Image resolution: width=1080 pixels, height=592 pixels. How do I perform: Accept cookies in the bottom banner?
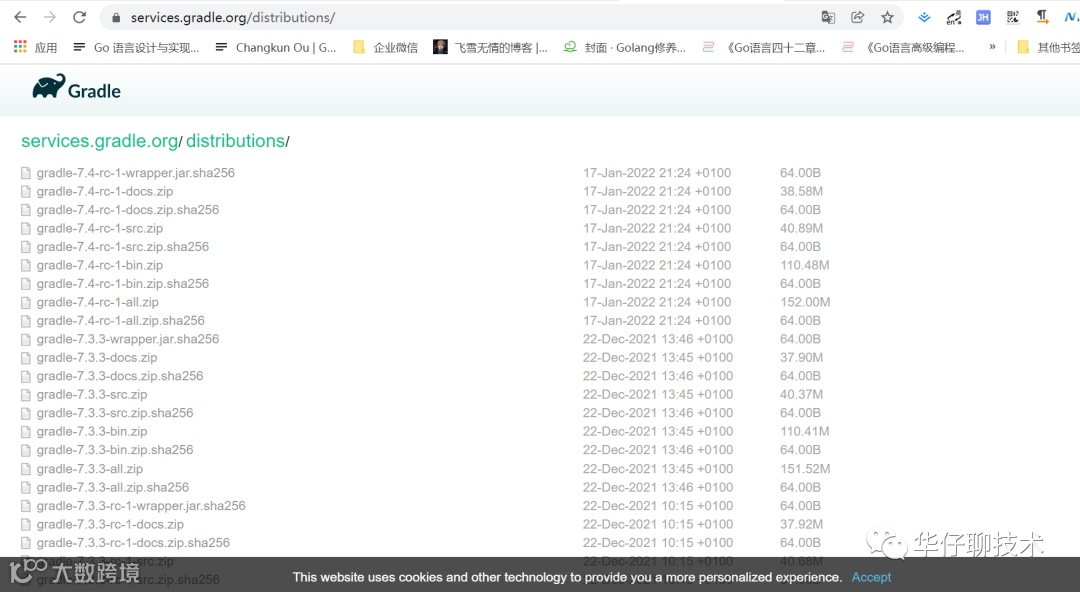click(x=871, y=577)
